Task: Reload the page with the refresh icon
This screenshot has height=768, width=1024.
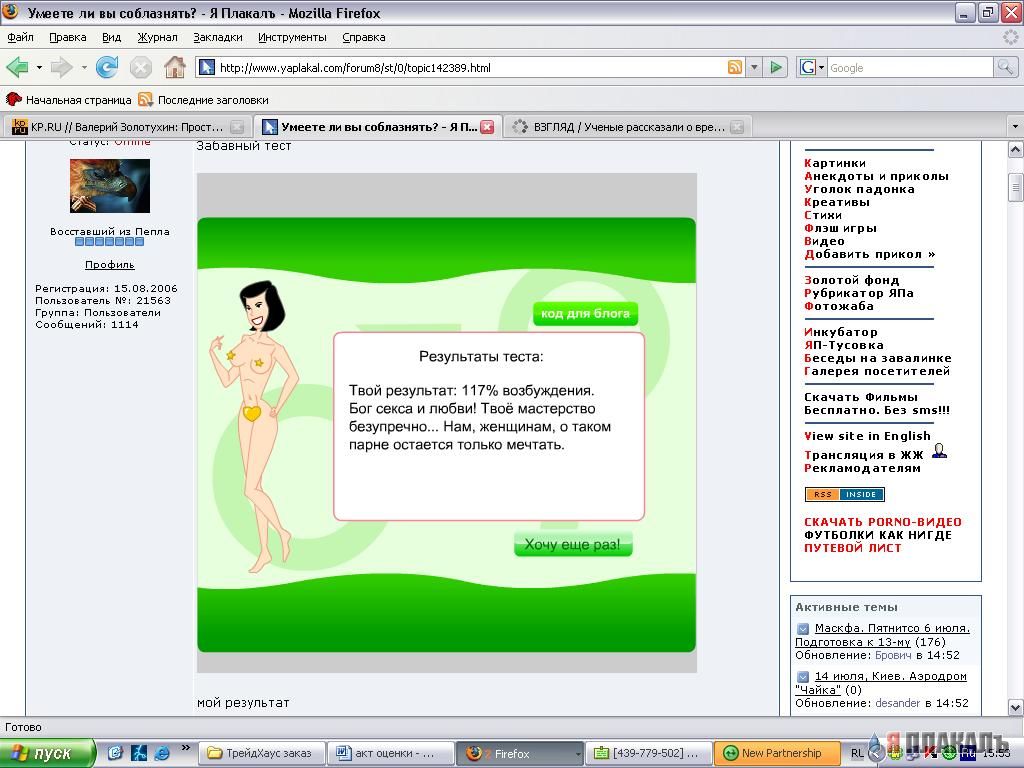Action: pyautogui.click(x=106, y=67)
